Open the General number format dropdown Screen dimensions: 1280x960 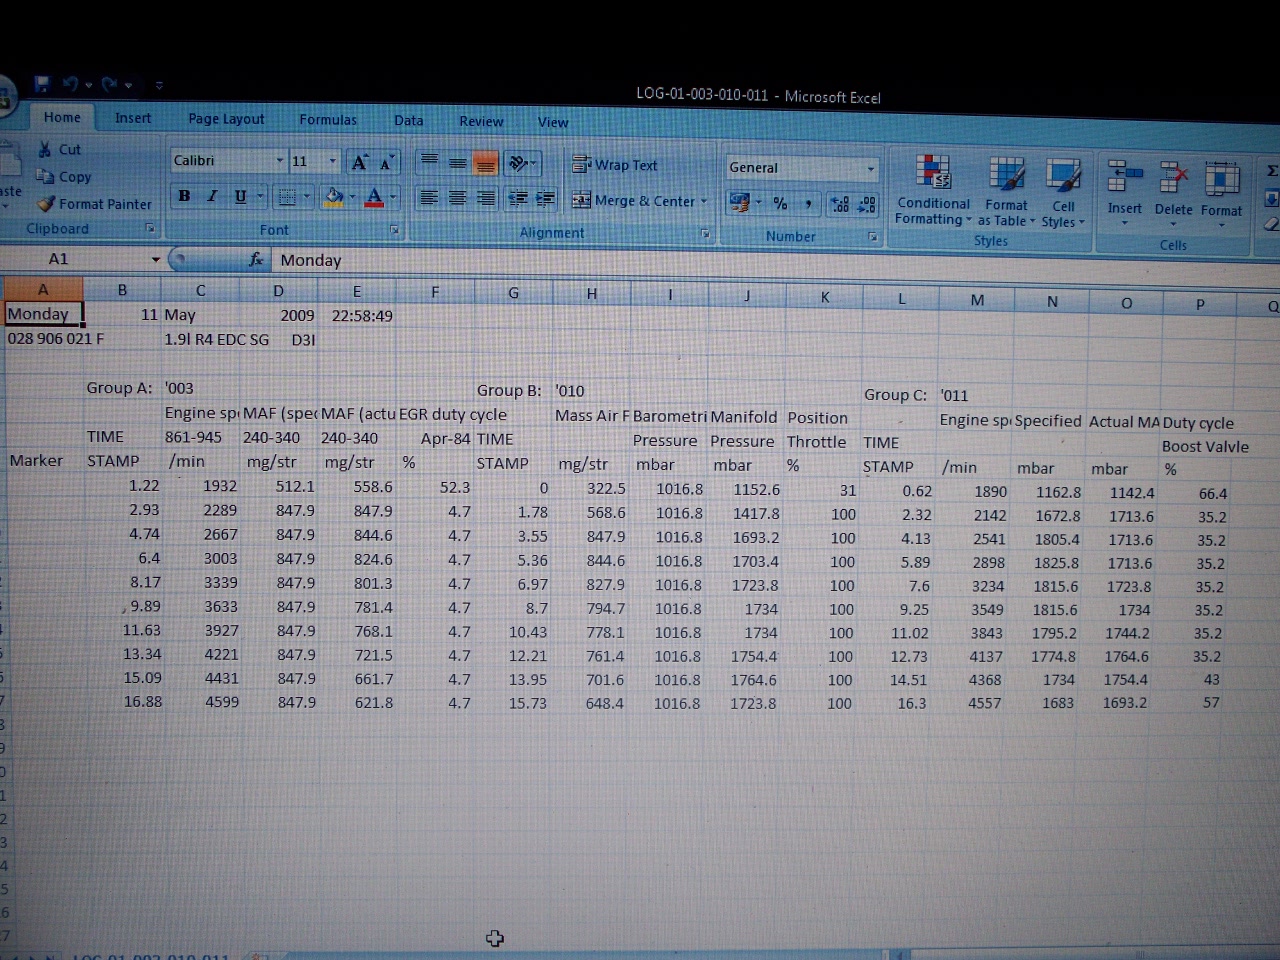point(871,168)
